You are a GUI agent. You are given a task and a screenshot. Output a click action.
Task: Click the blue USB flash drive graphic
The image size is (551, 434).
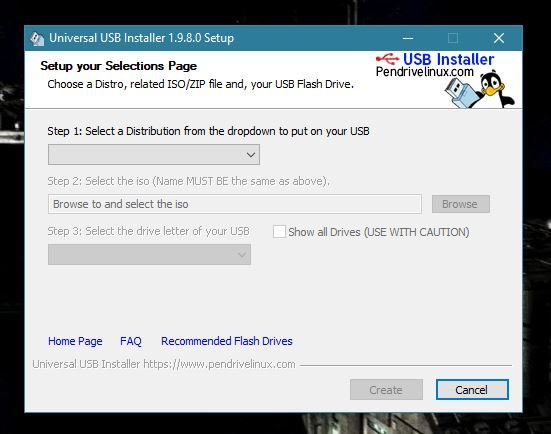pos(461,93)
